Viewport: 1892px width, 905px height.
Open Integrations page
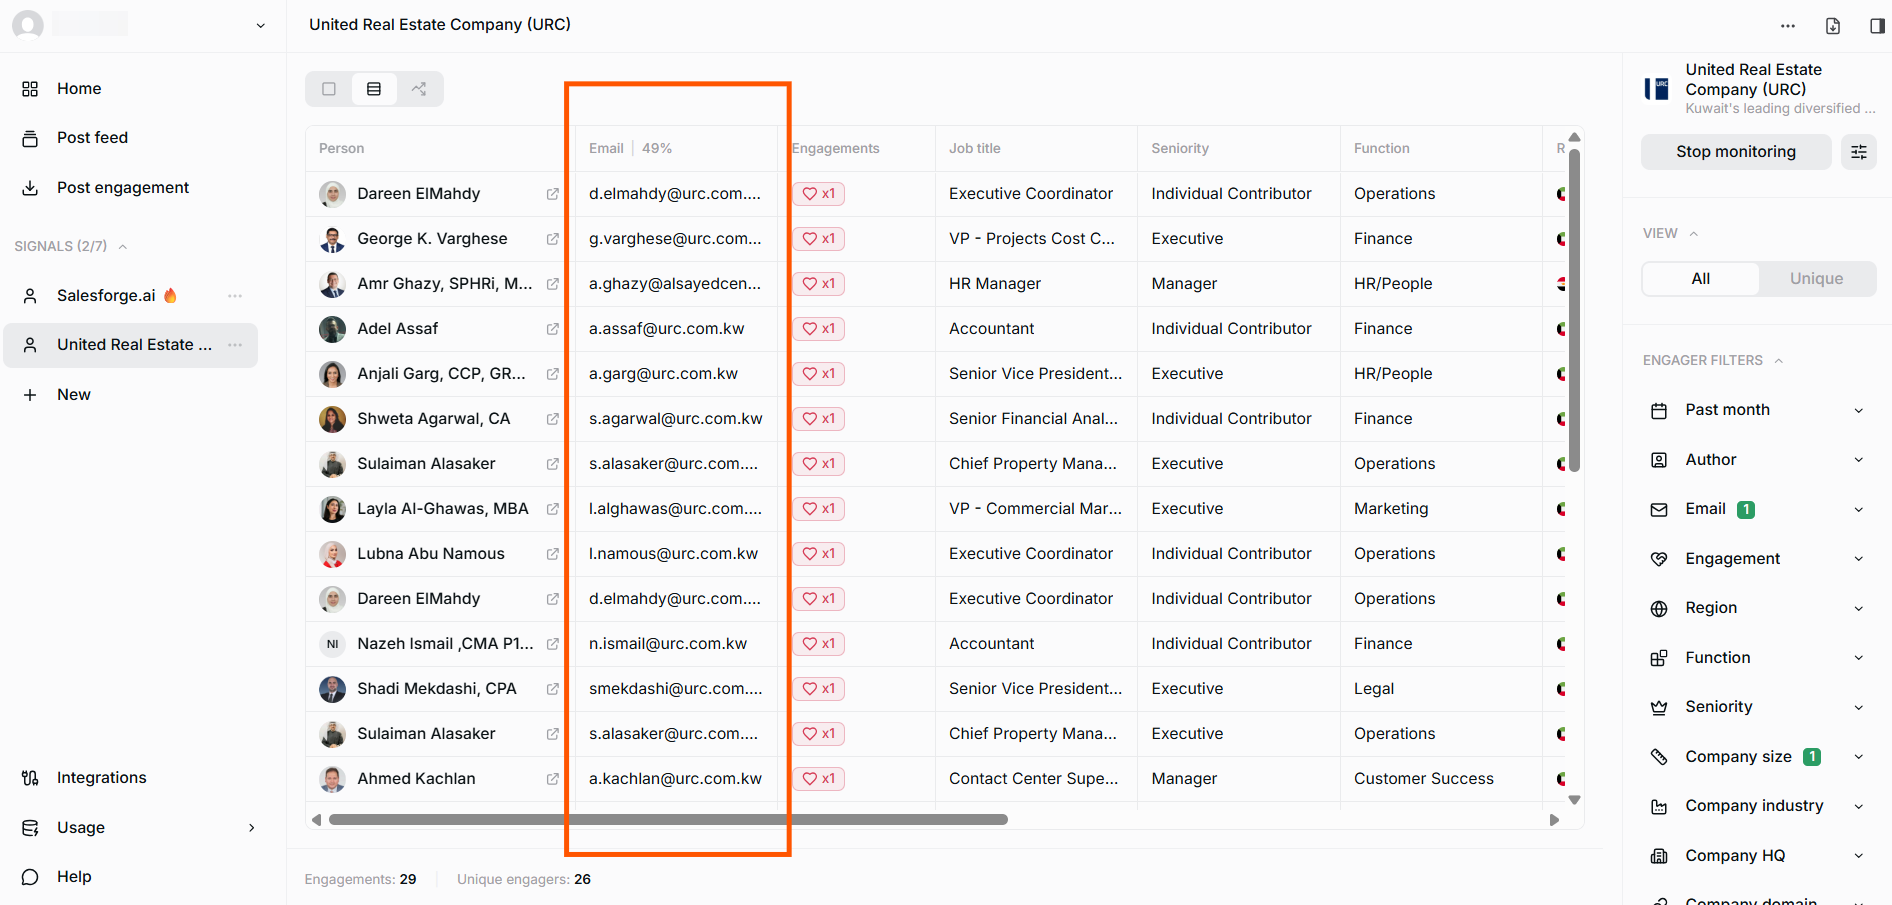pos(101,777)
